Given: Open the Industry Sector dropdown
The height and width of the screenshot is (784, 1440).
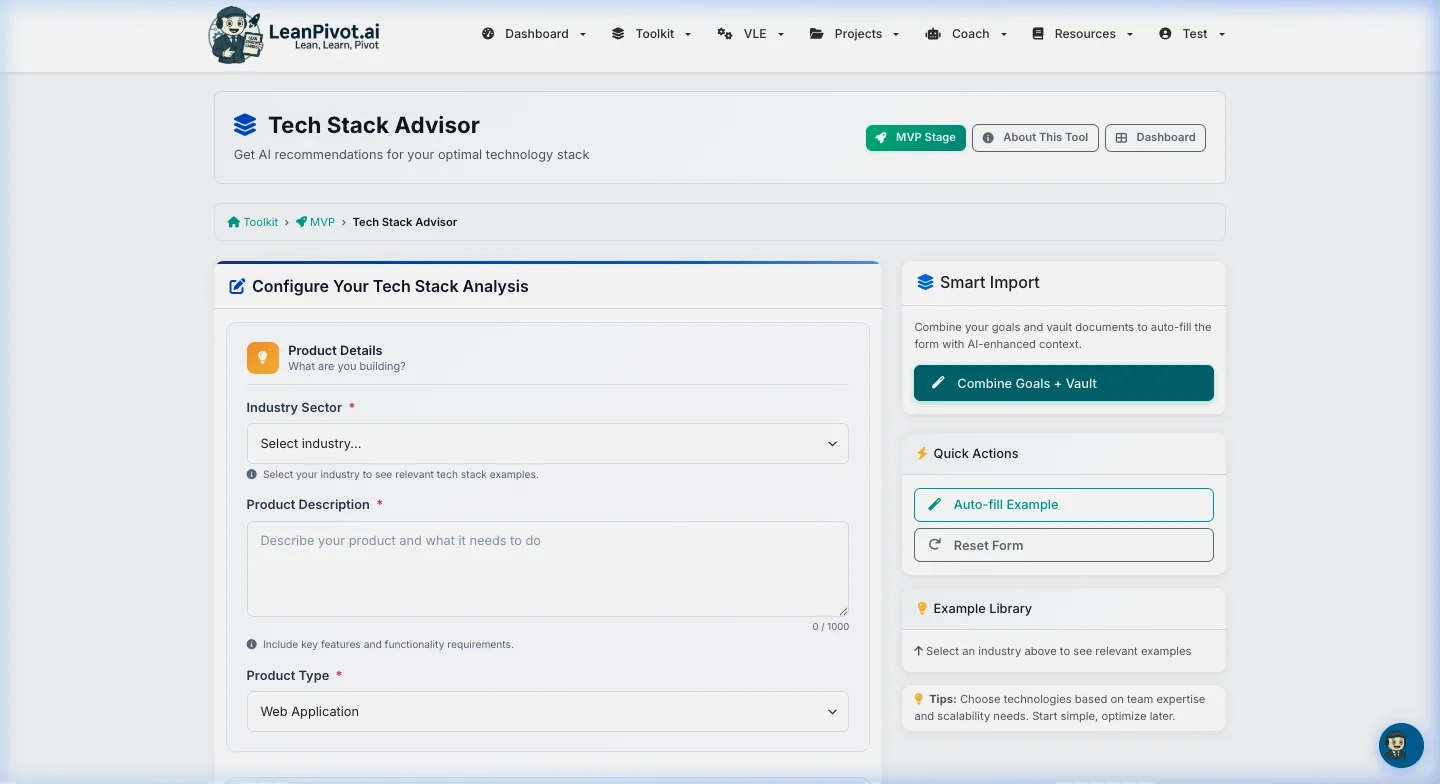Looking at the screenshot, I should coord(547,444).
